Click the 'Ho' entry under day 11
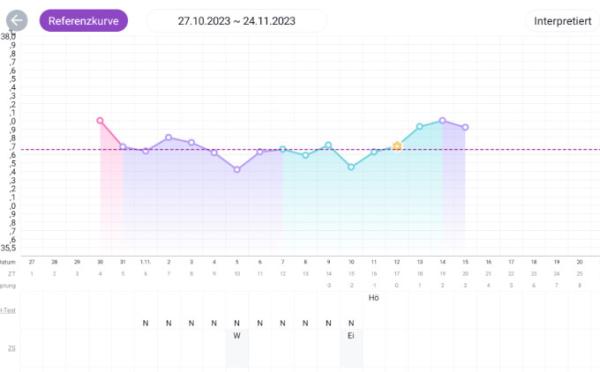 [x=373, y=298]
